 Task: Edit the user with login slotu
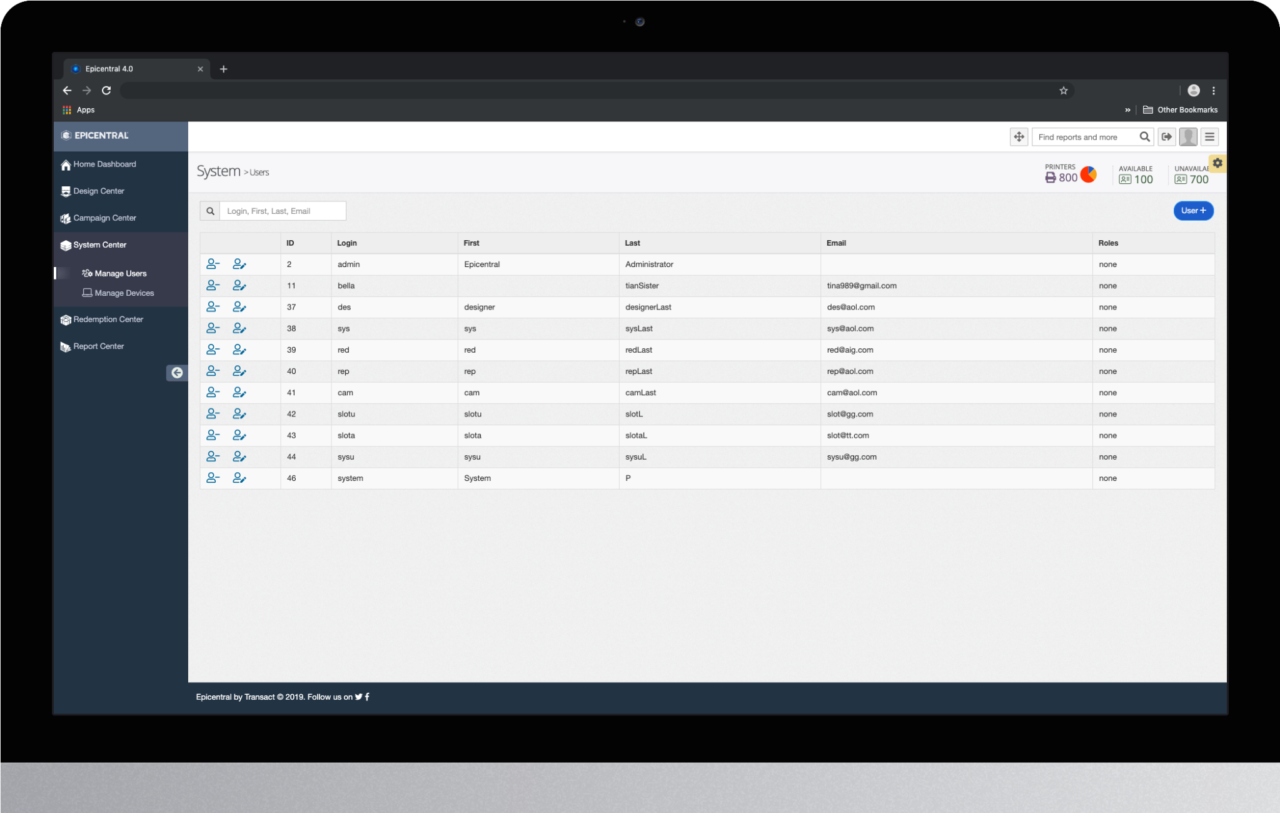[239, 414]
